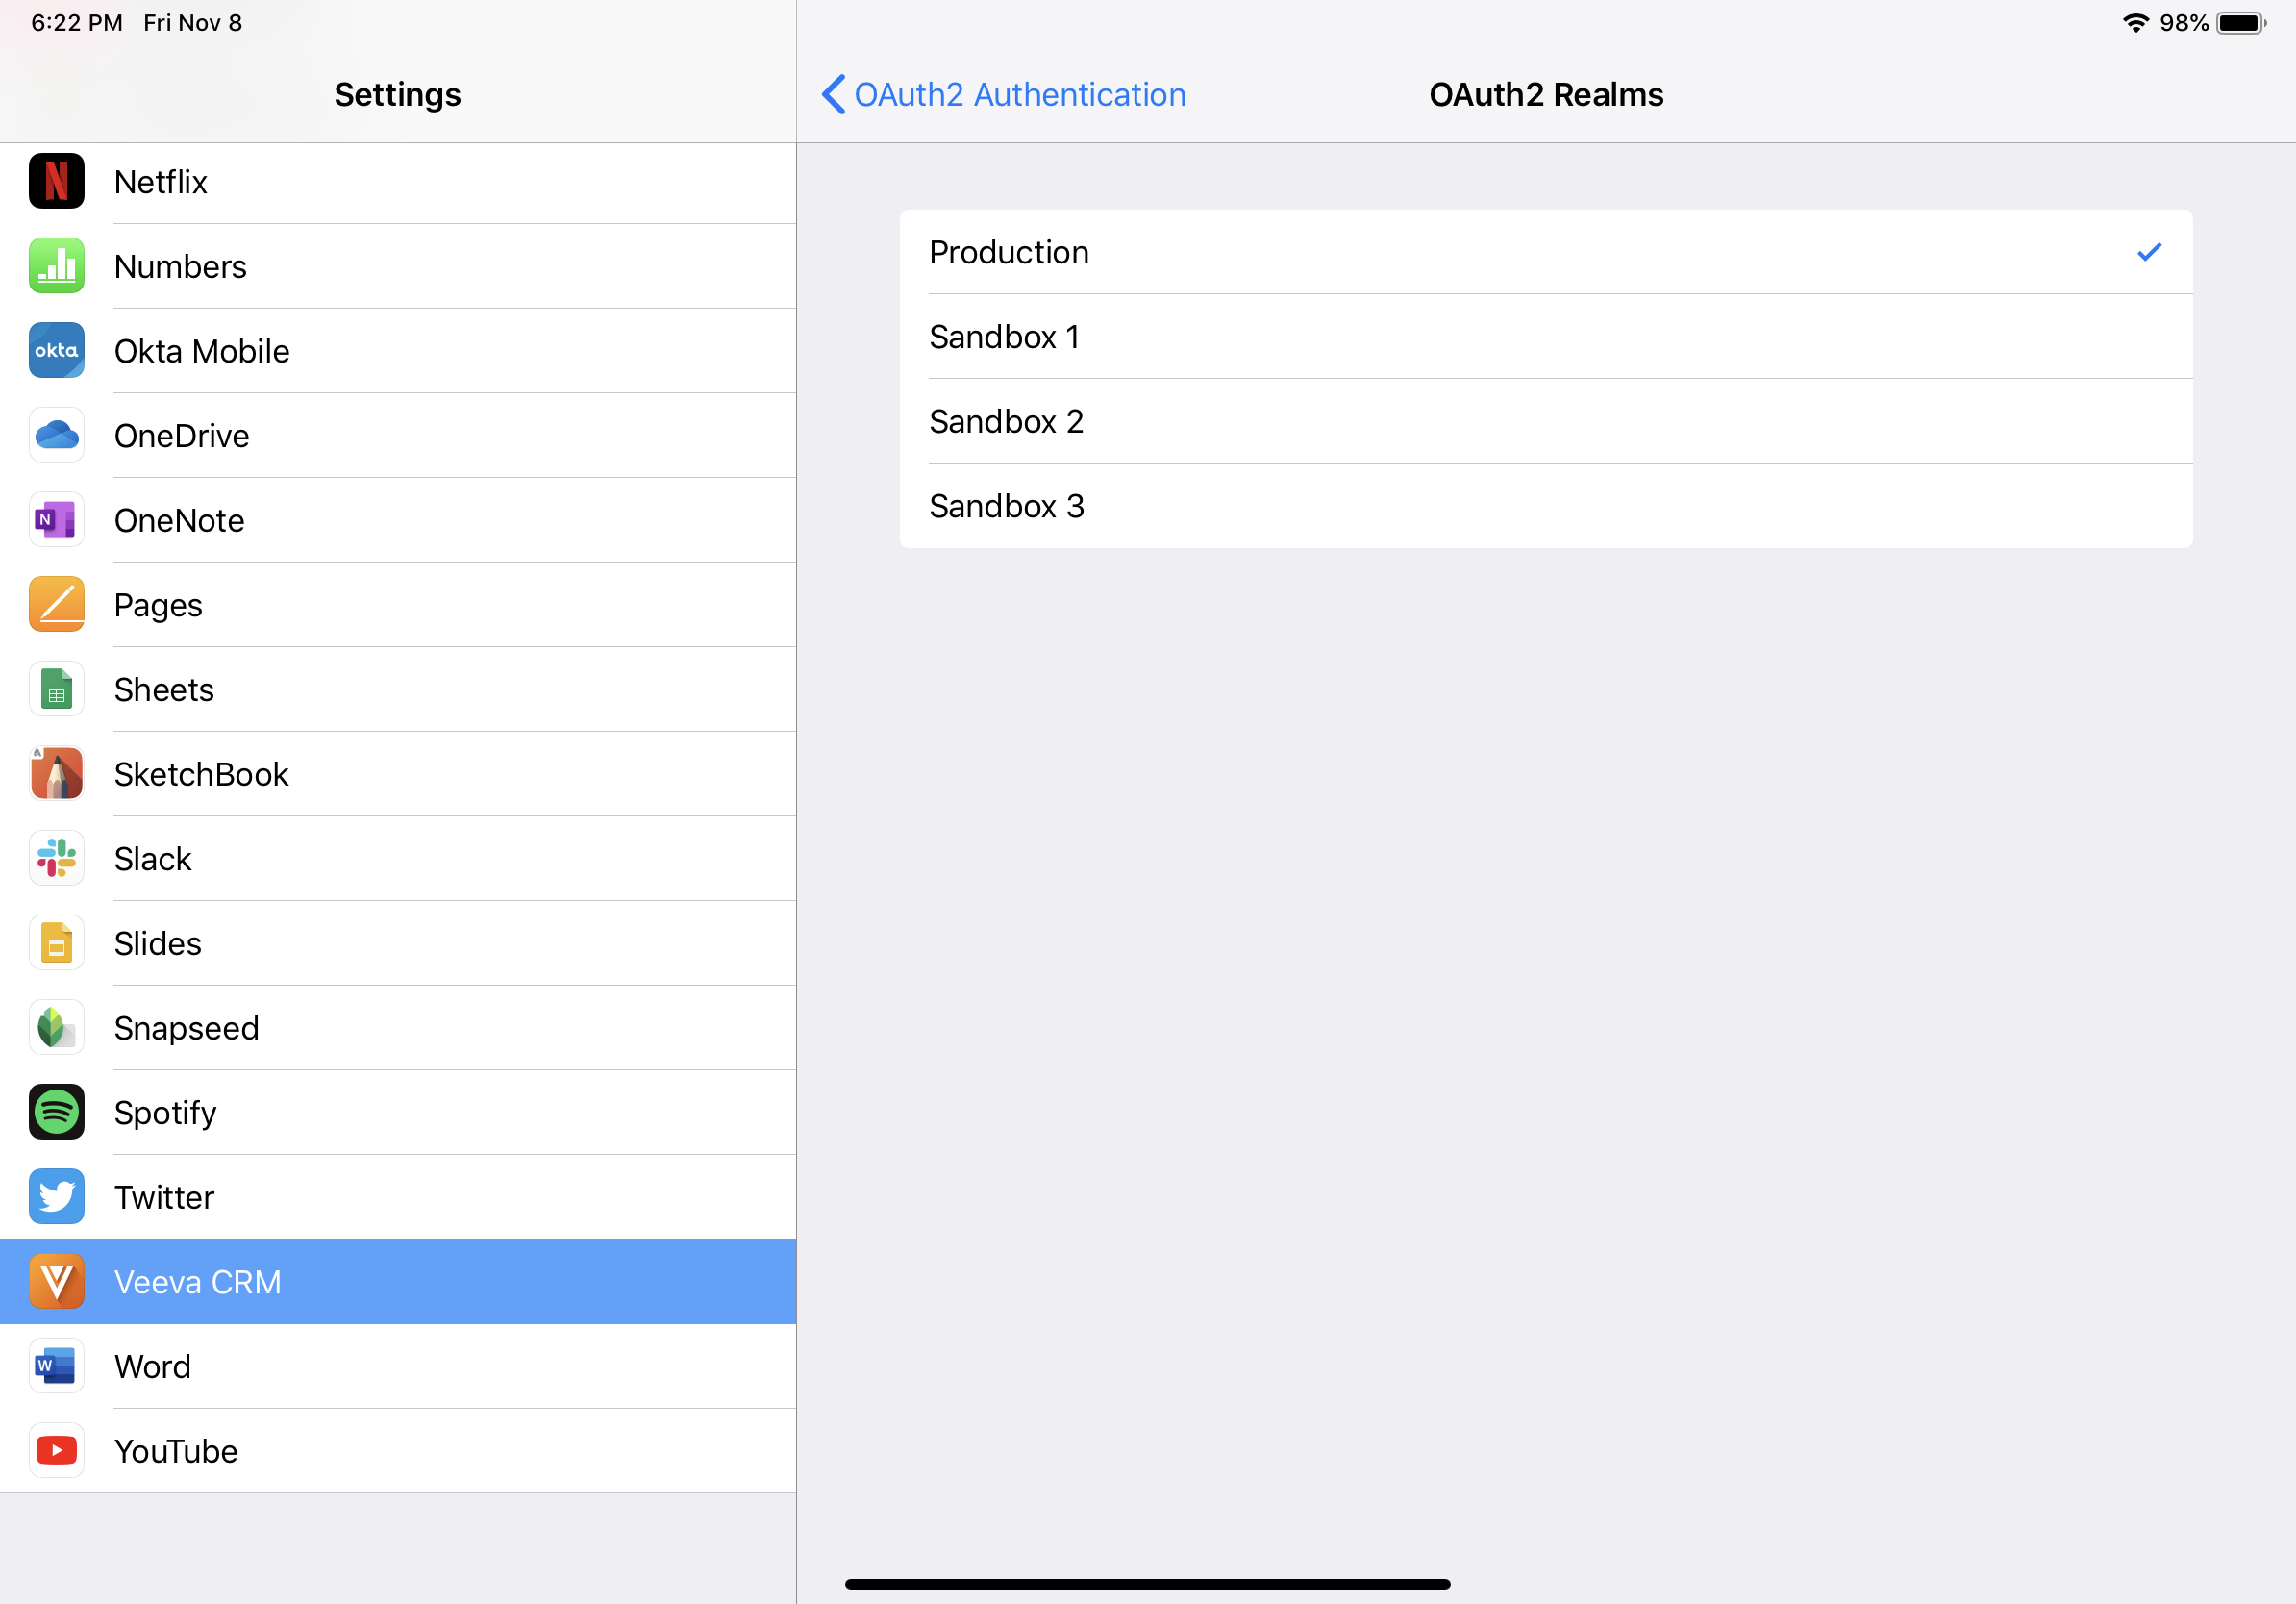Open Numbers settings entry
Image resolution: width=2296 pixels, height=1604 pixels.
click(x=180, y=267)
